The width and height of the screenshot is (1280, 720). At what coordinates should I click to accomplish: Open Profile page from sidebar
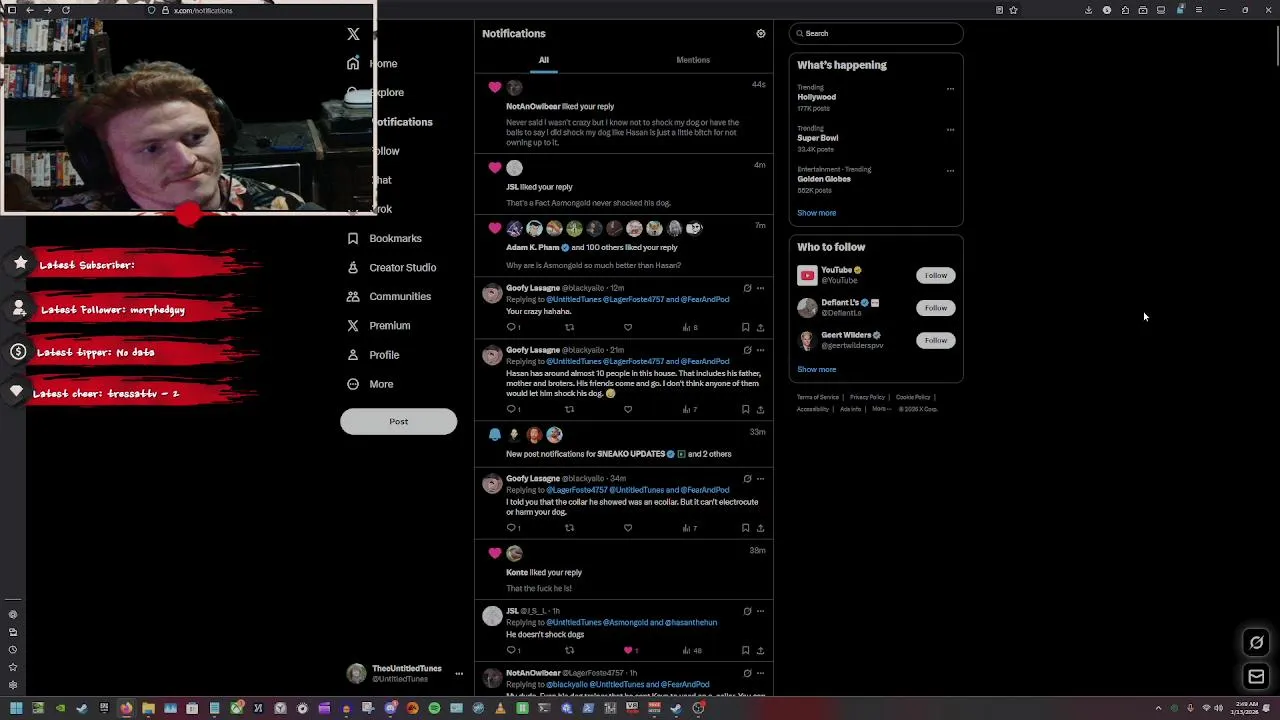(373, 355)
